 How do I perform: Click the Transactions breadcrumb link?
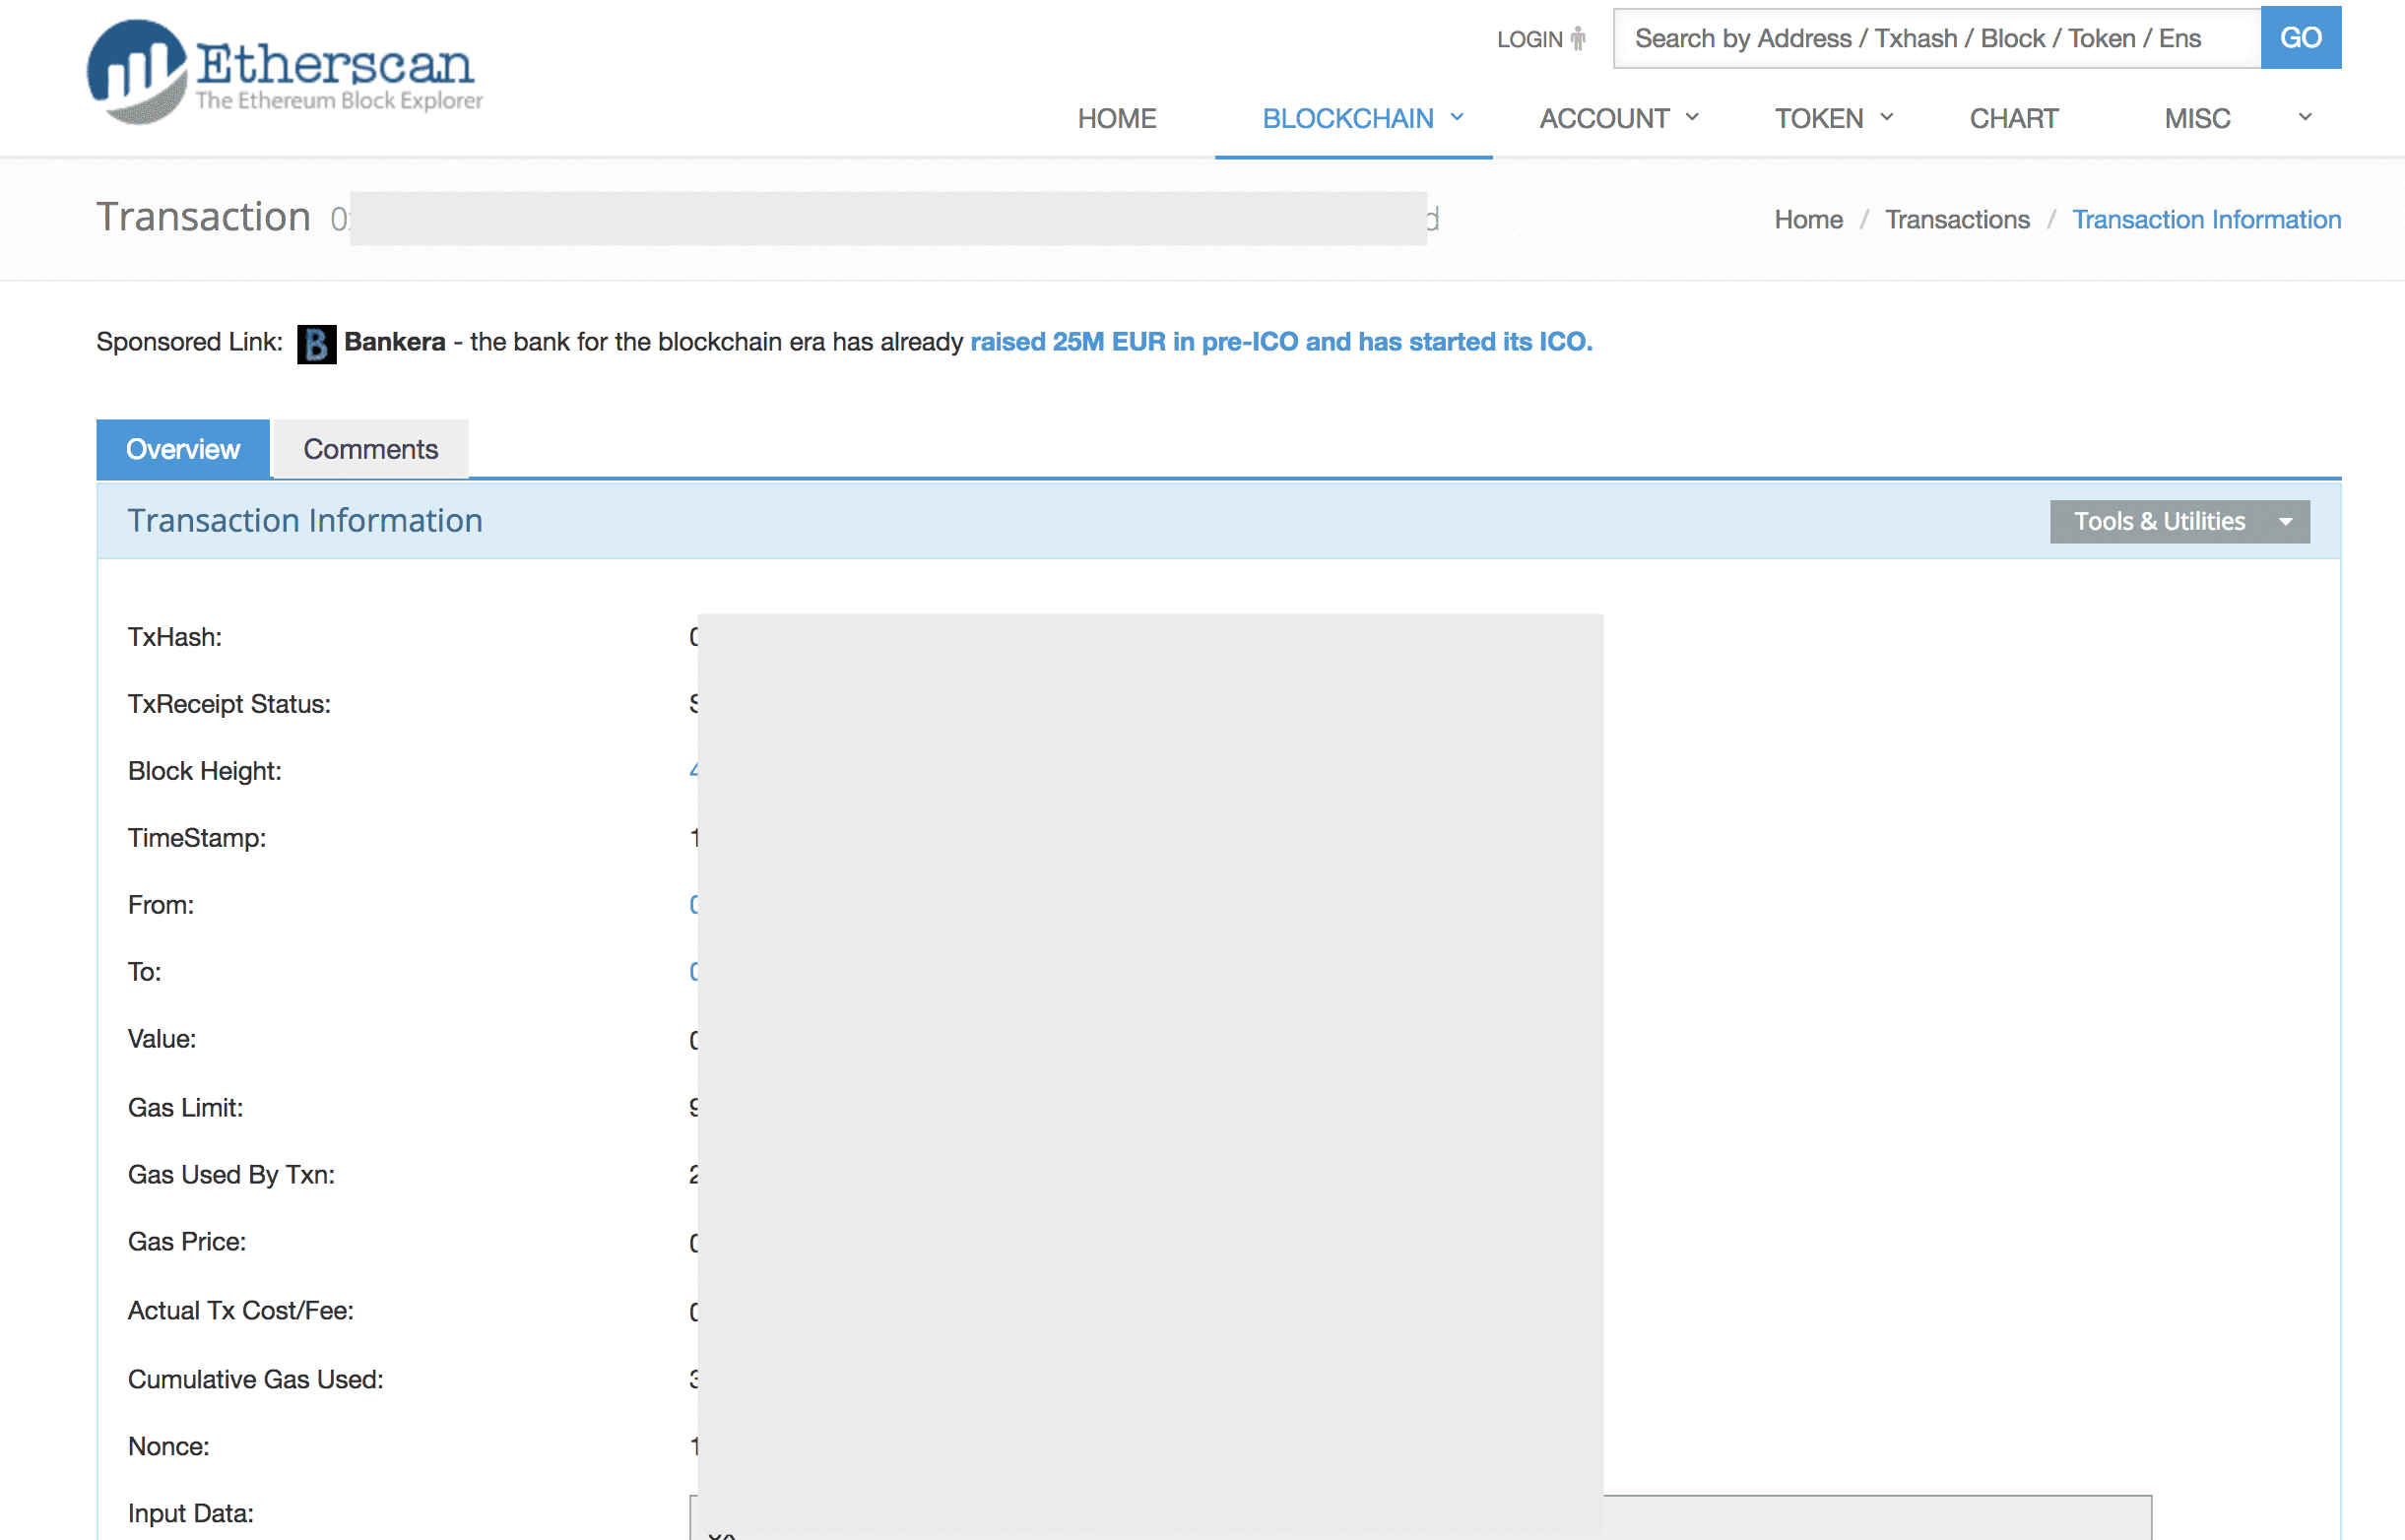click(x=1956, y=220)
